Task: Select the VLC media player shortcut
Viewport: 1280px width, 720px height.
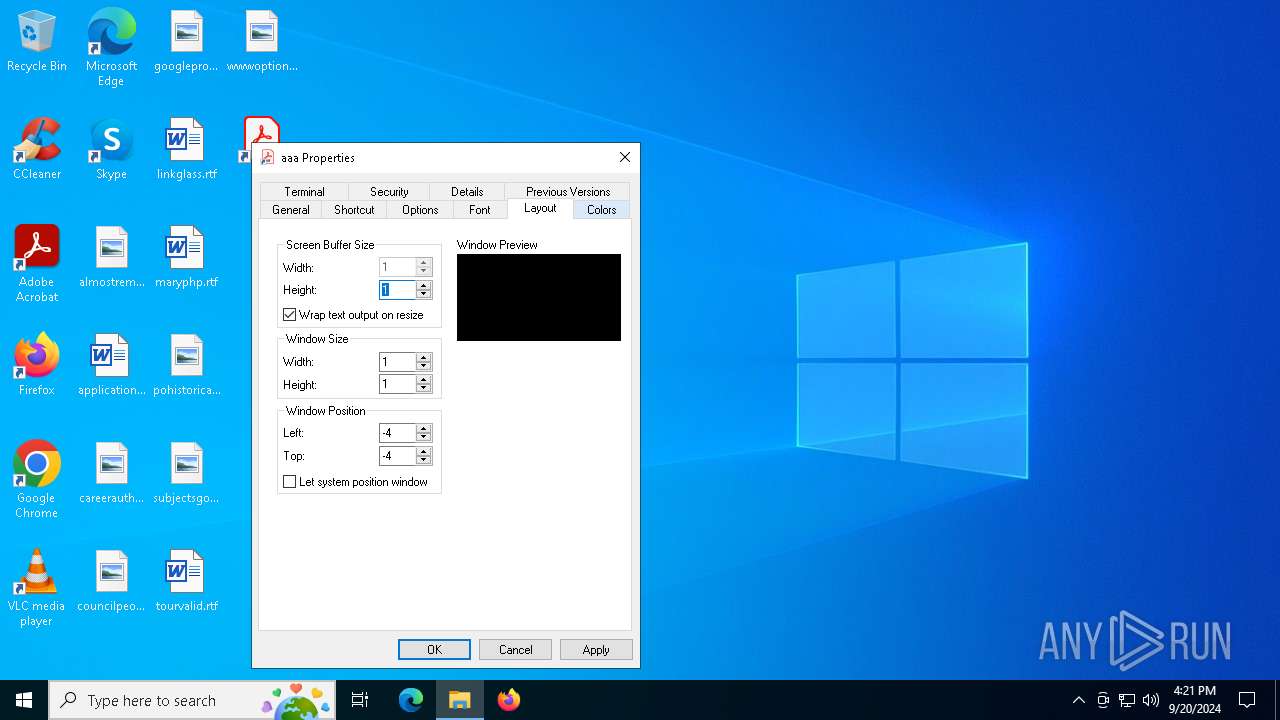Action: [x=37, y=588]
